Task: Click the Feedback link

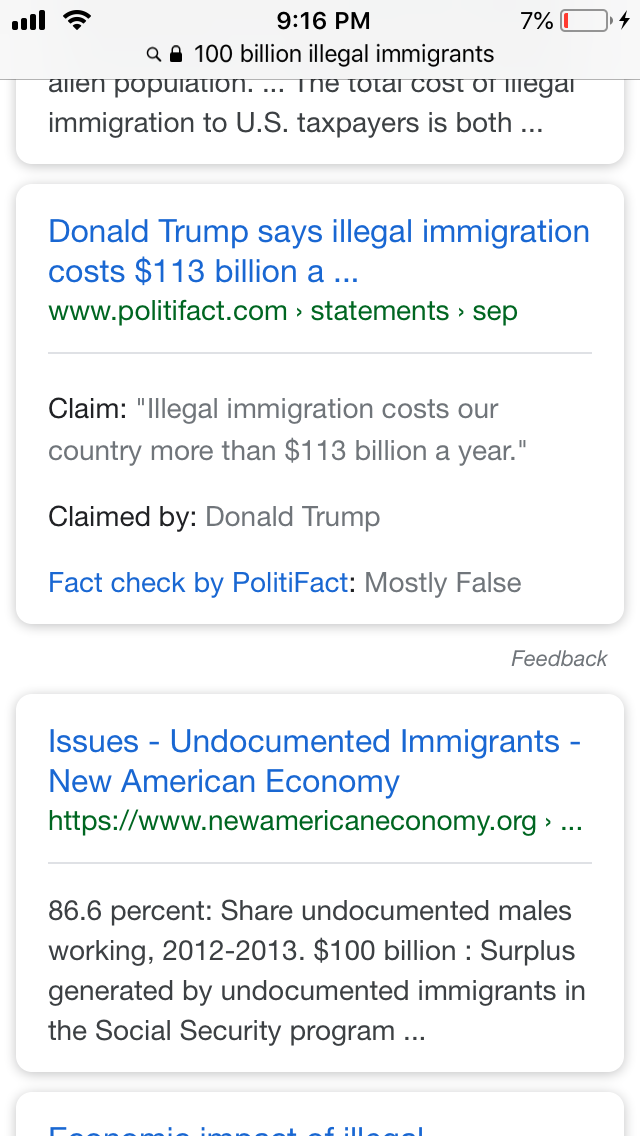Action: point(559,658)
